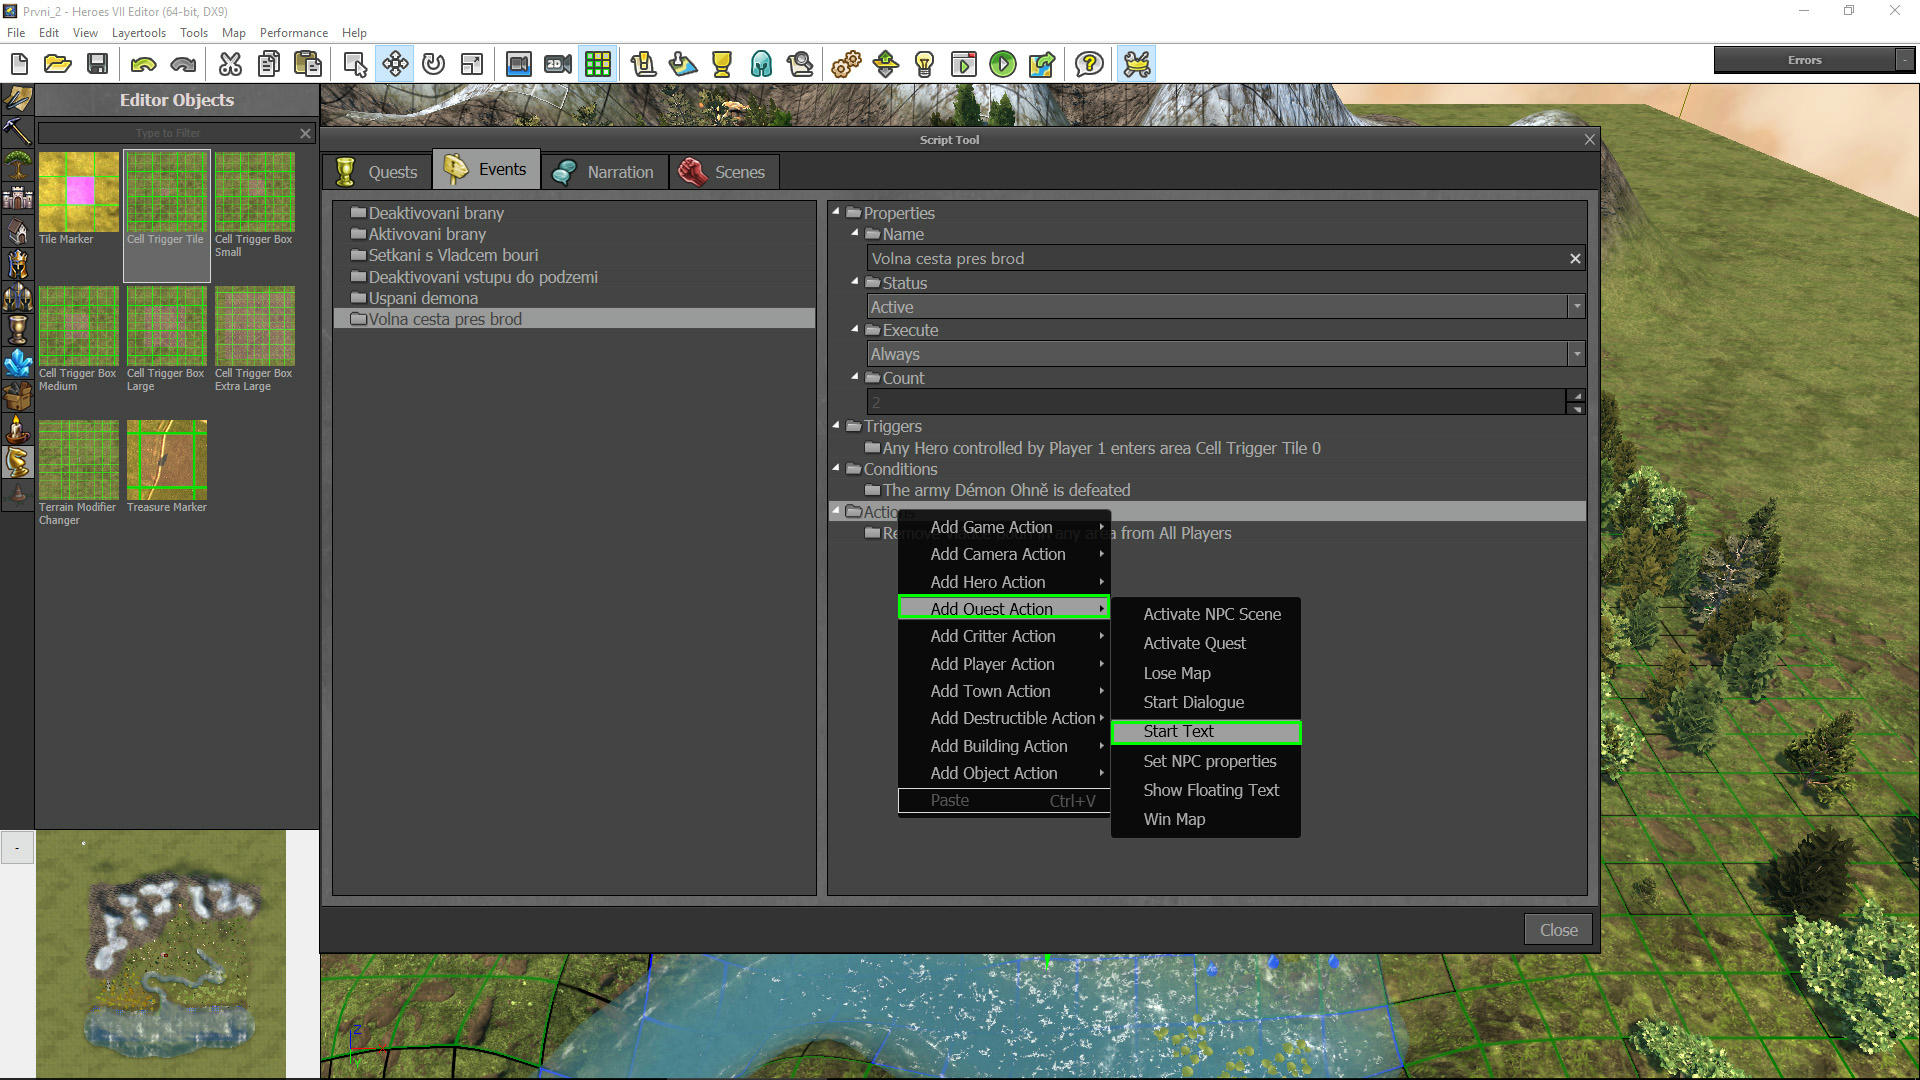Toggle the wrench tools button in toolbar

pos(1137,64)
